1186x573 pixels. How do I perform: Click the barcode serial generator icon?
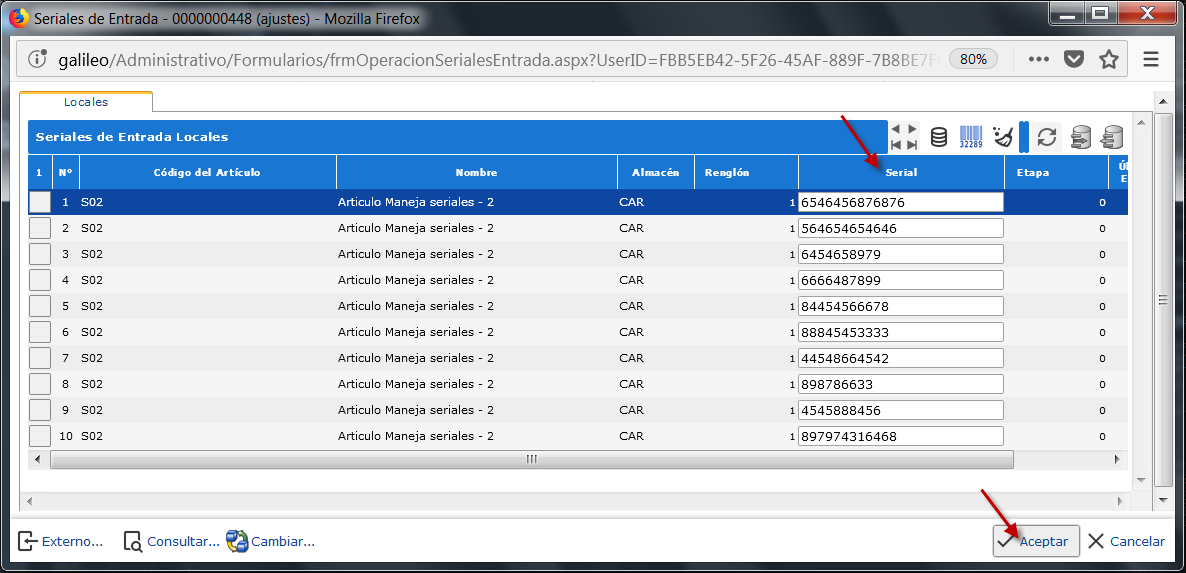[970, 137]
